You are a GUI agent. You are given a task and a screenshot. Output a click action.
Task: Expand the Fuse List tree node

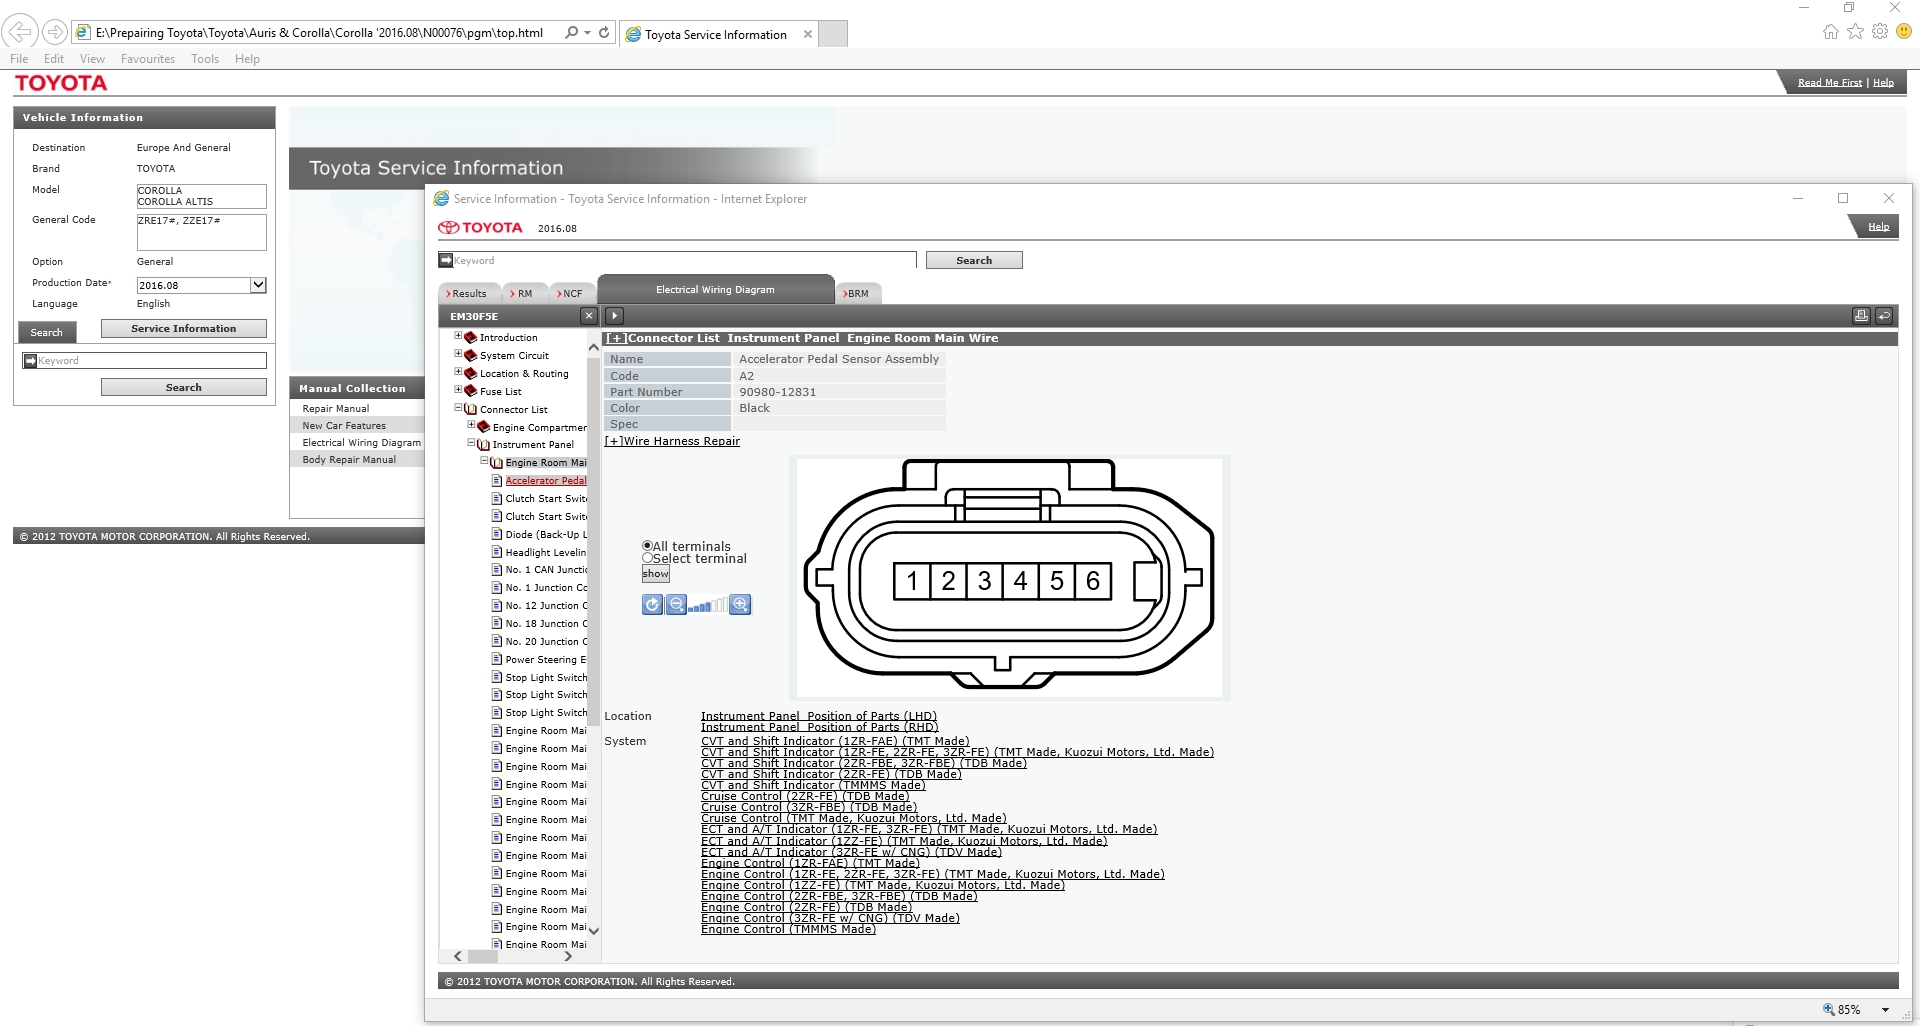[x=459, y=390]
